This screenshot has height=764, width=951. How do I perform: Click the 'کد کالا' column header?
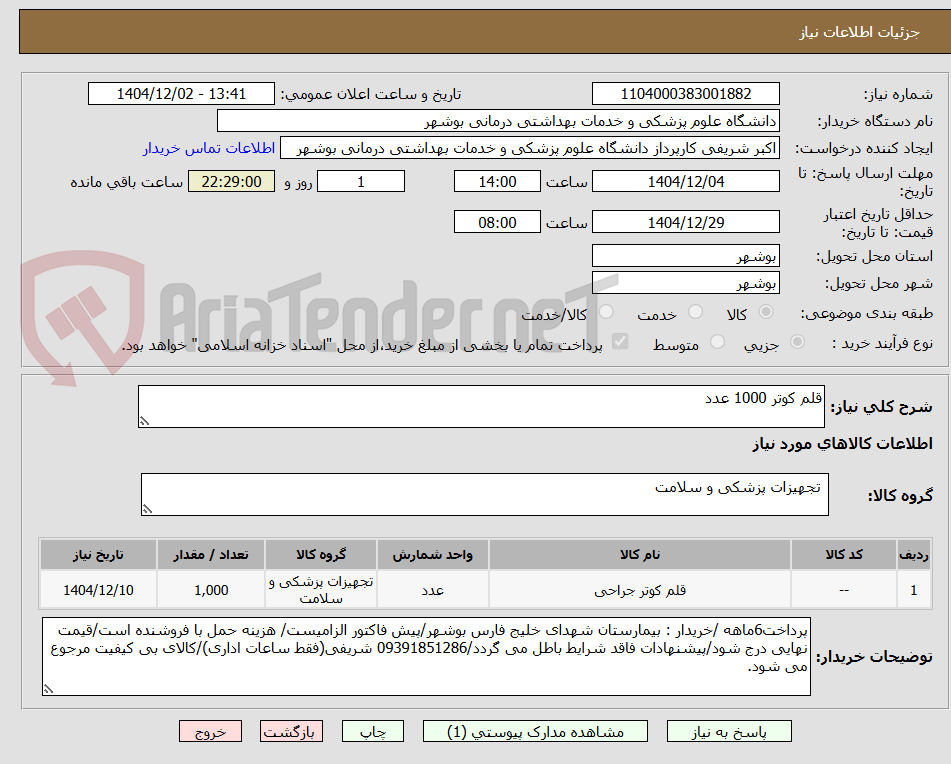[844, 555]
